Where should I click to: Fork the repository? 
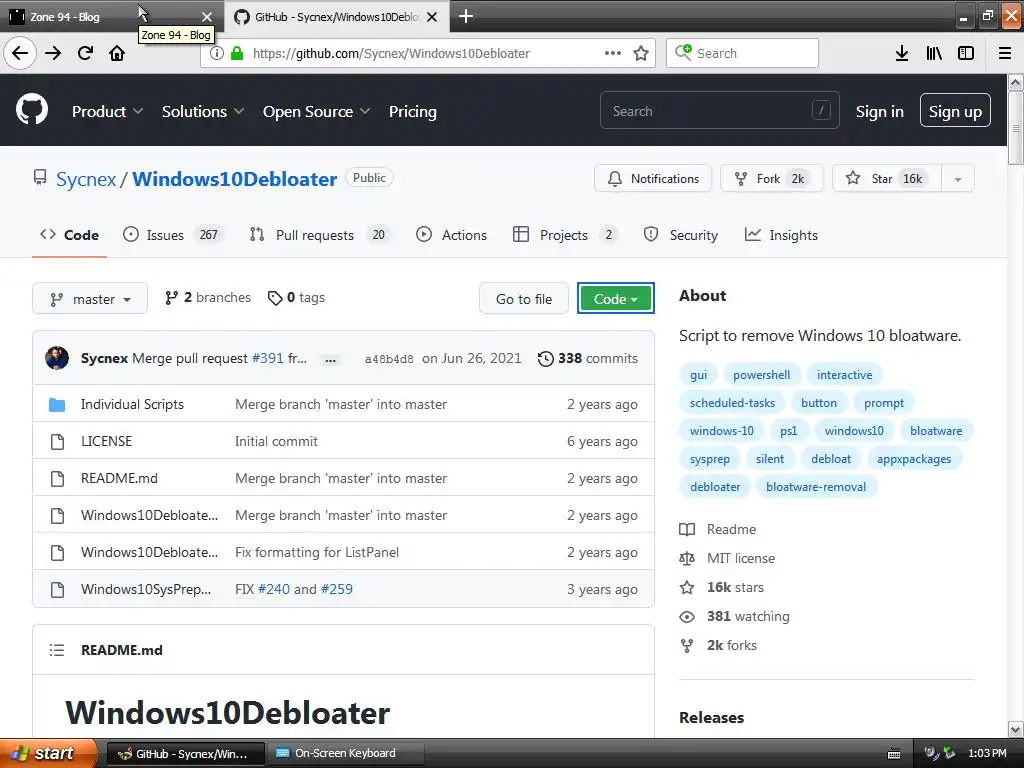click(x=771, y=179)
